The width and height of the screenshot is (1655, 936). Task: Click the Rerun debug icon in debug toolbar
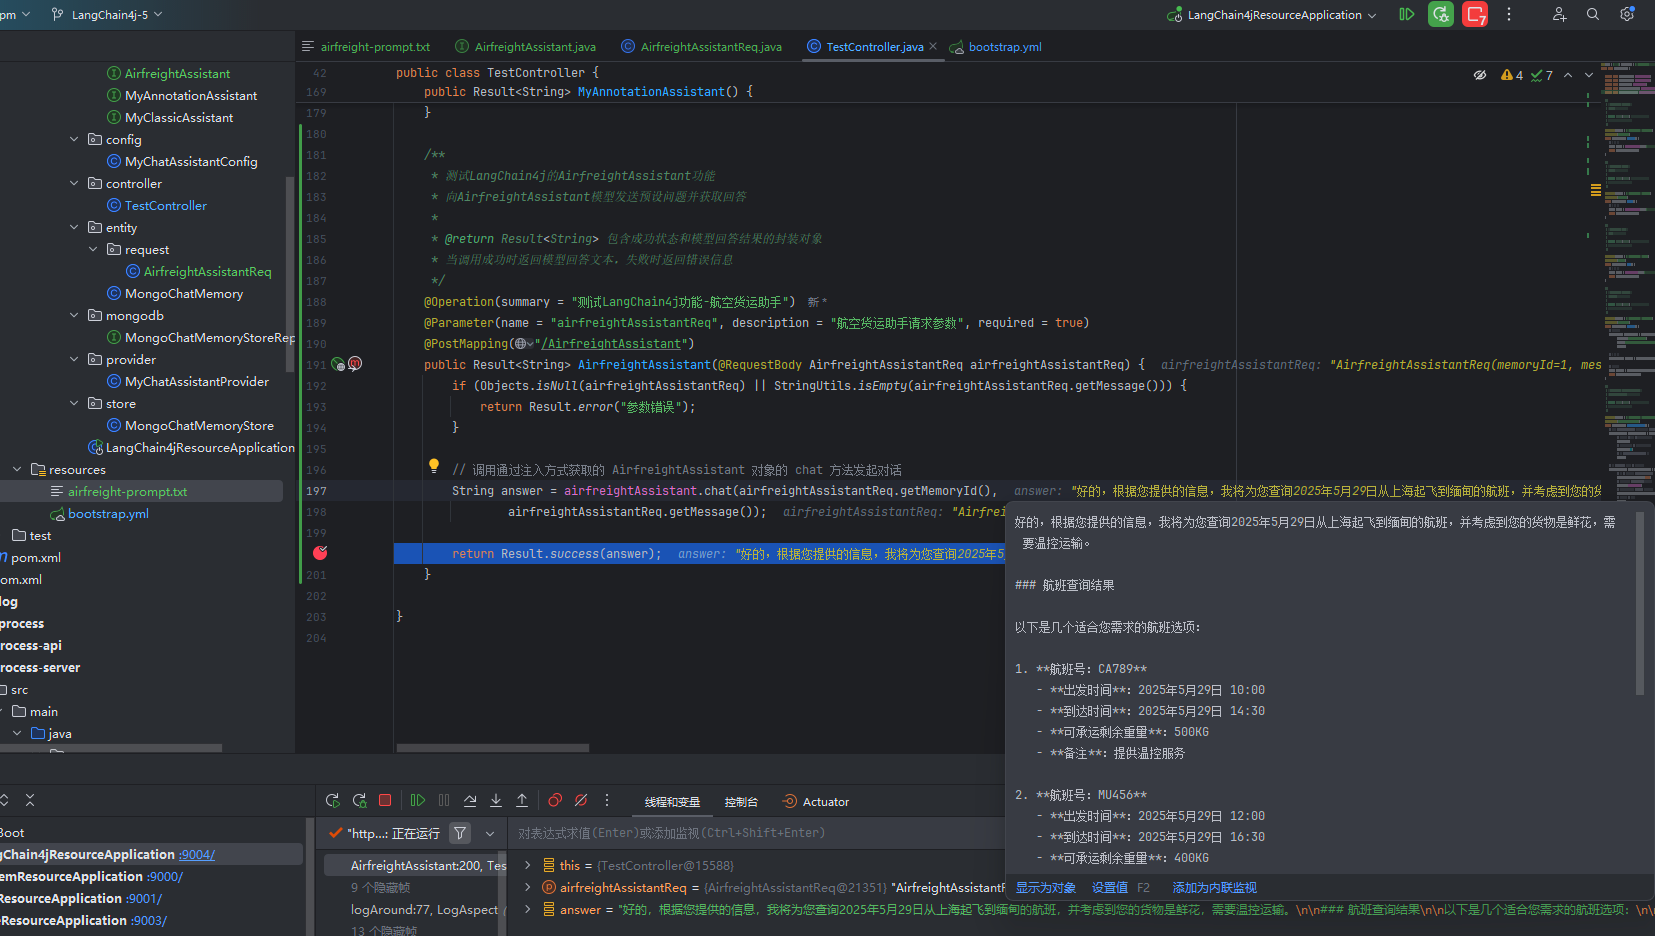(333, 801)
